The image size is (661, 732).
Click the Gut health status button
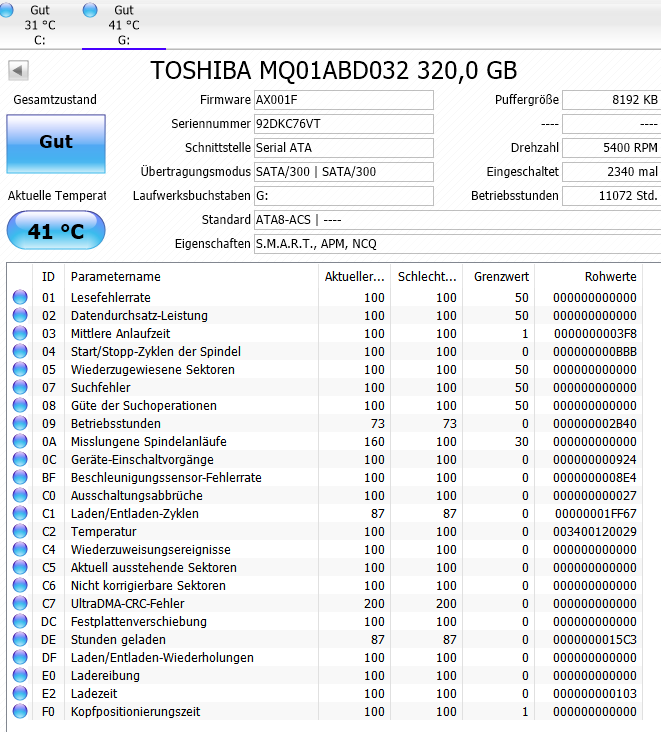click(56, 144)
